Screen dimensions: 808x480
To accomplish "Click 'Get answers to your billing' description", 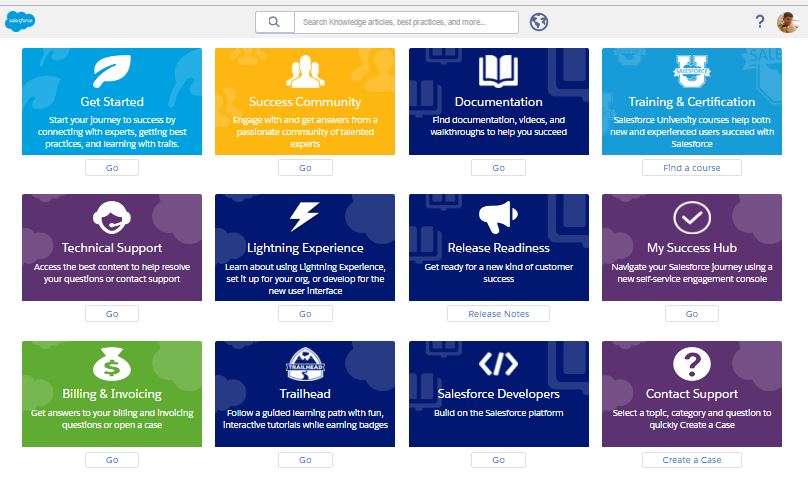I will click(x=112, y=419).
